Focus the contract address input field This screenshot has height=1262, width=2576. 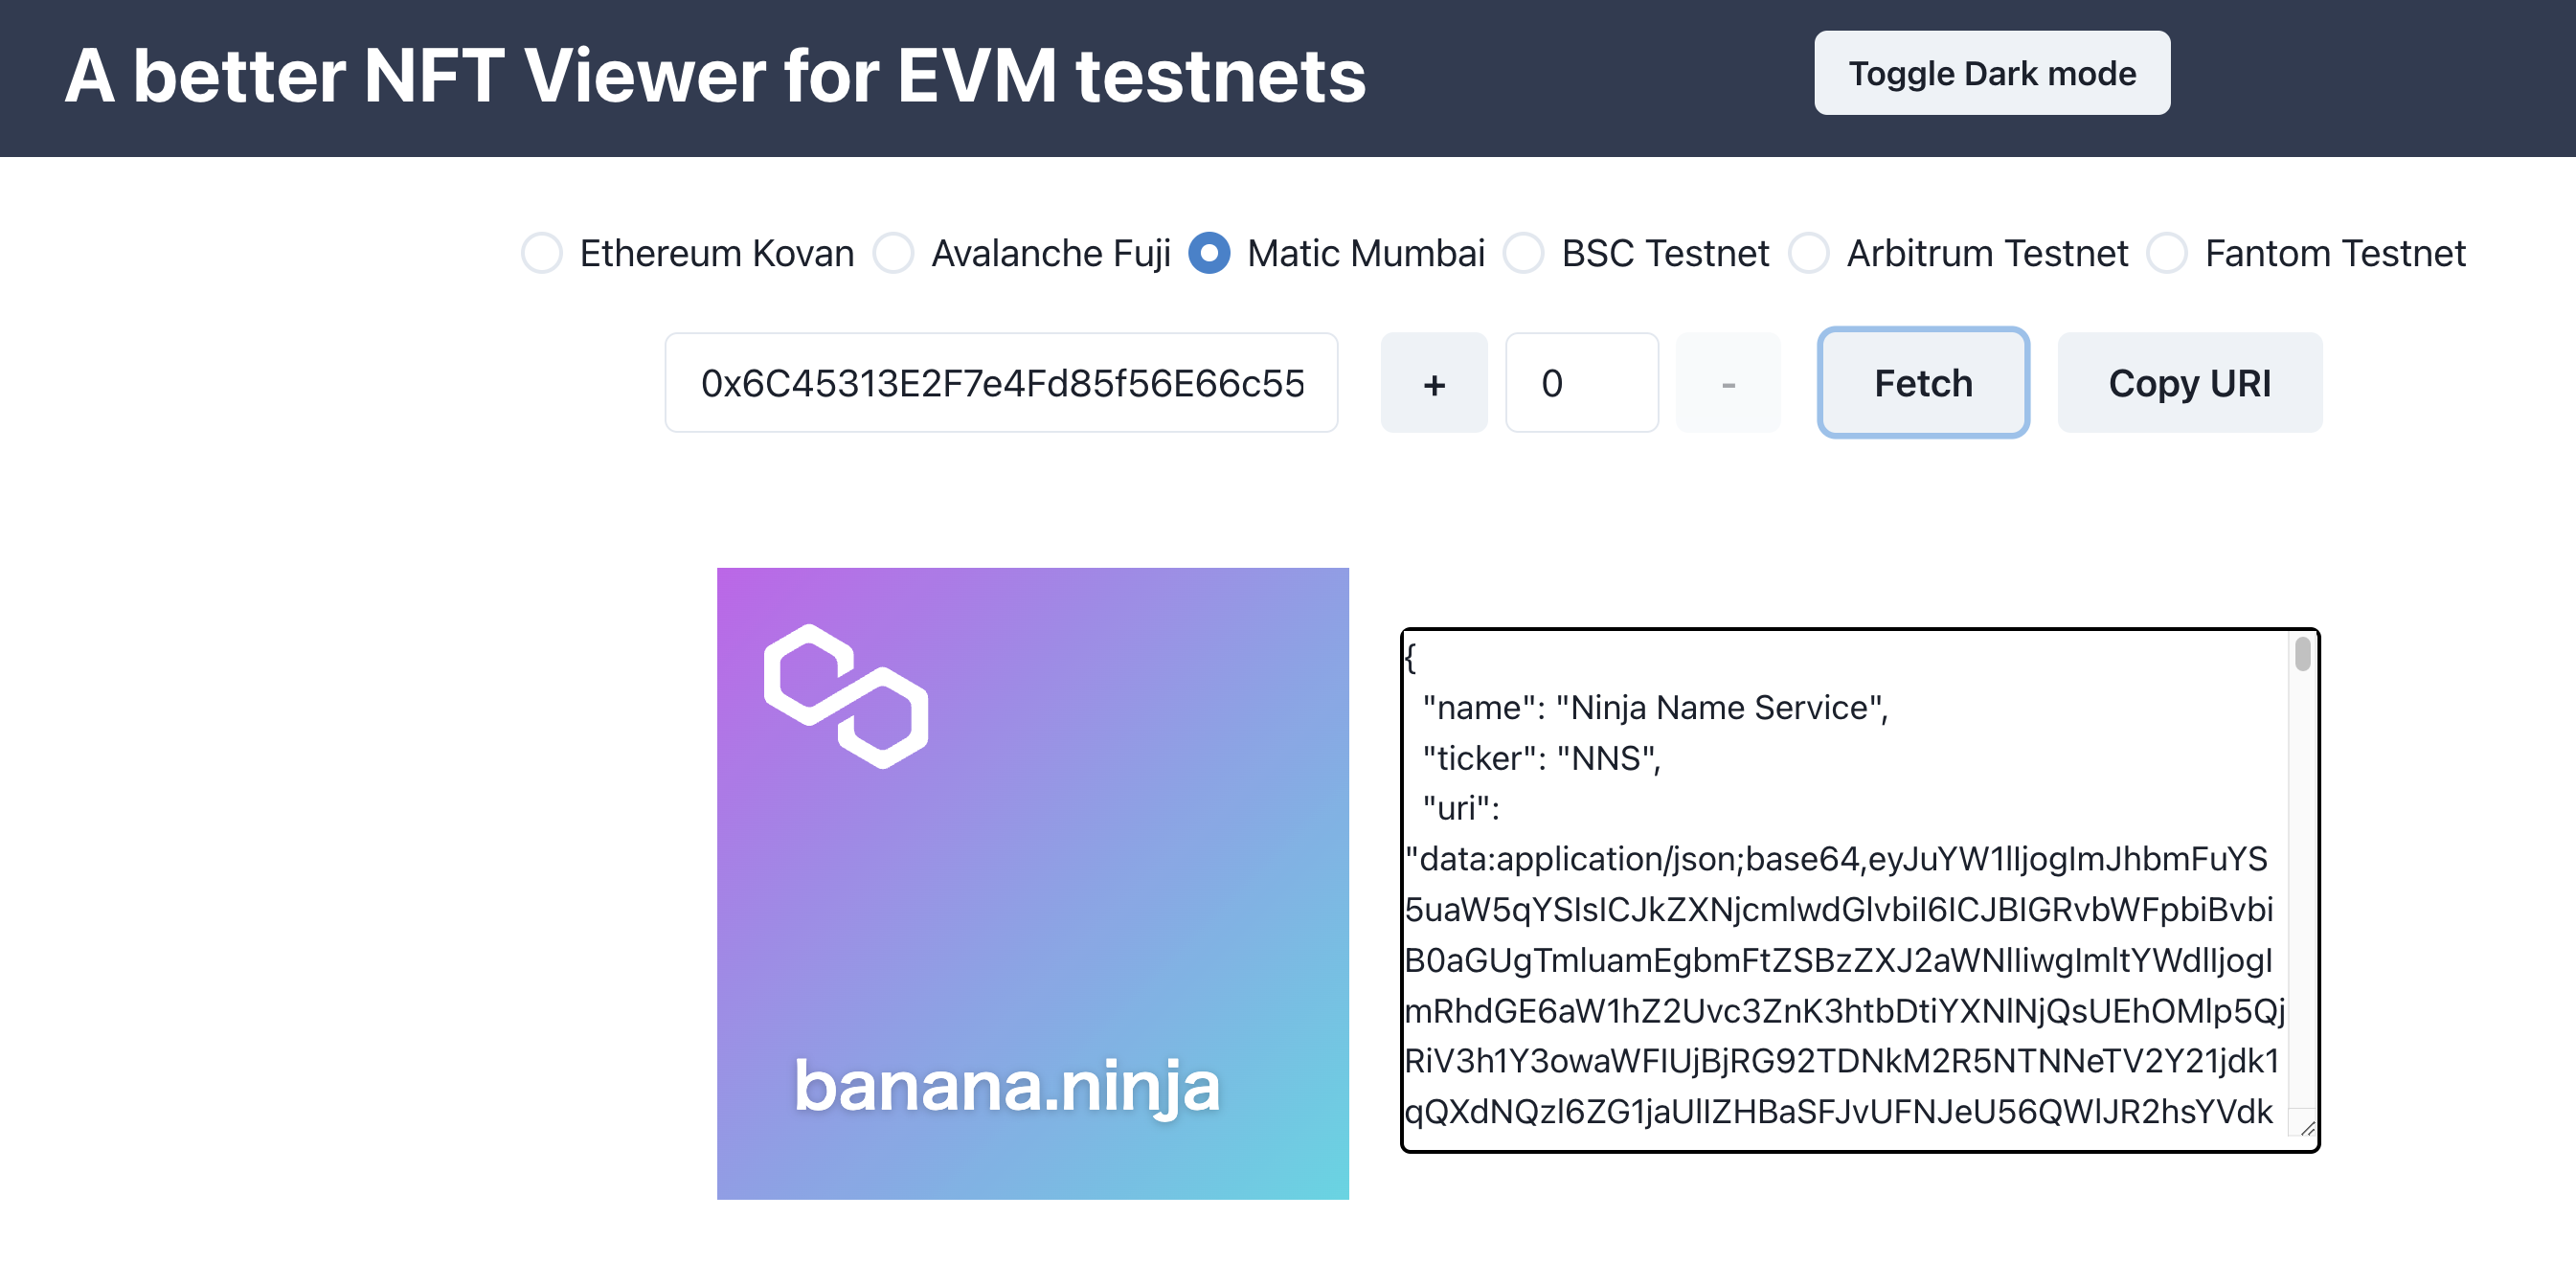coord(1001,383)
